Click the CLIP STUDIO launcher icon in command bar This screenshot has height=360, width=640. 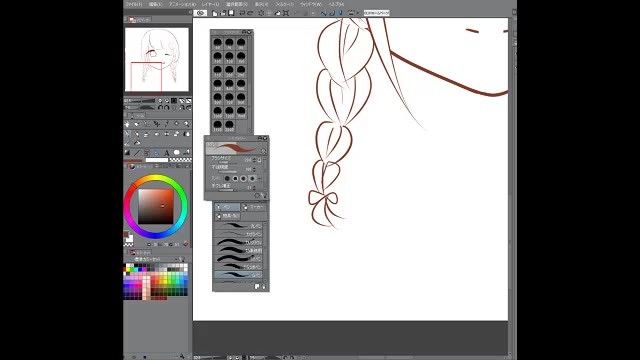(200, 13)
